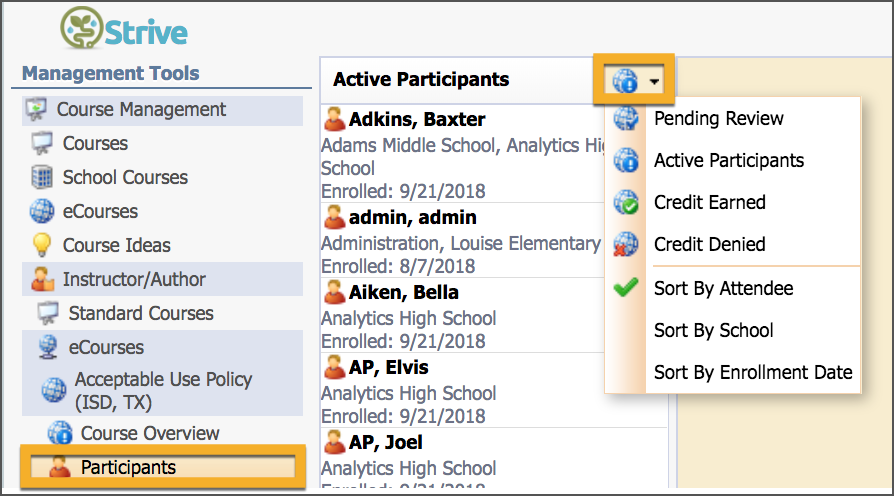Click the person icon next to AP, Joel
The image size is (894, 496).
pyautogui.click(x=334, y=442)
